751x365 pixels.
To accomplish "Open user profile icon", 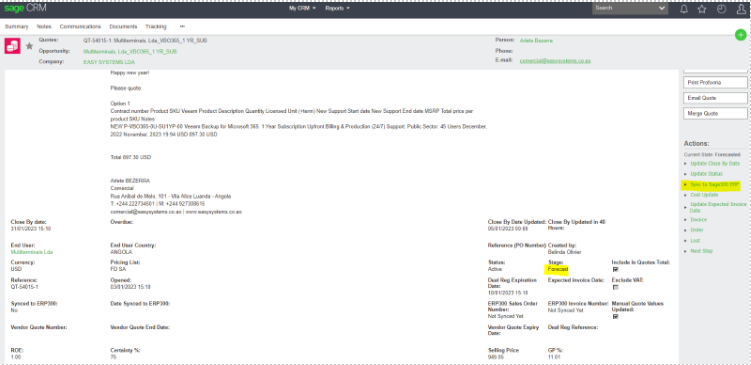I will coord(741,9).
